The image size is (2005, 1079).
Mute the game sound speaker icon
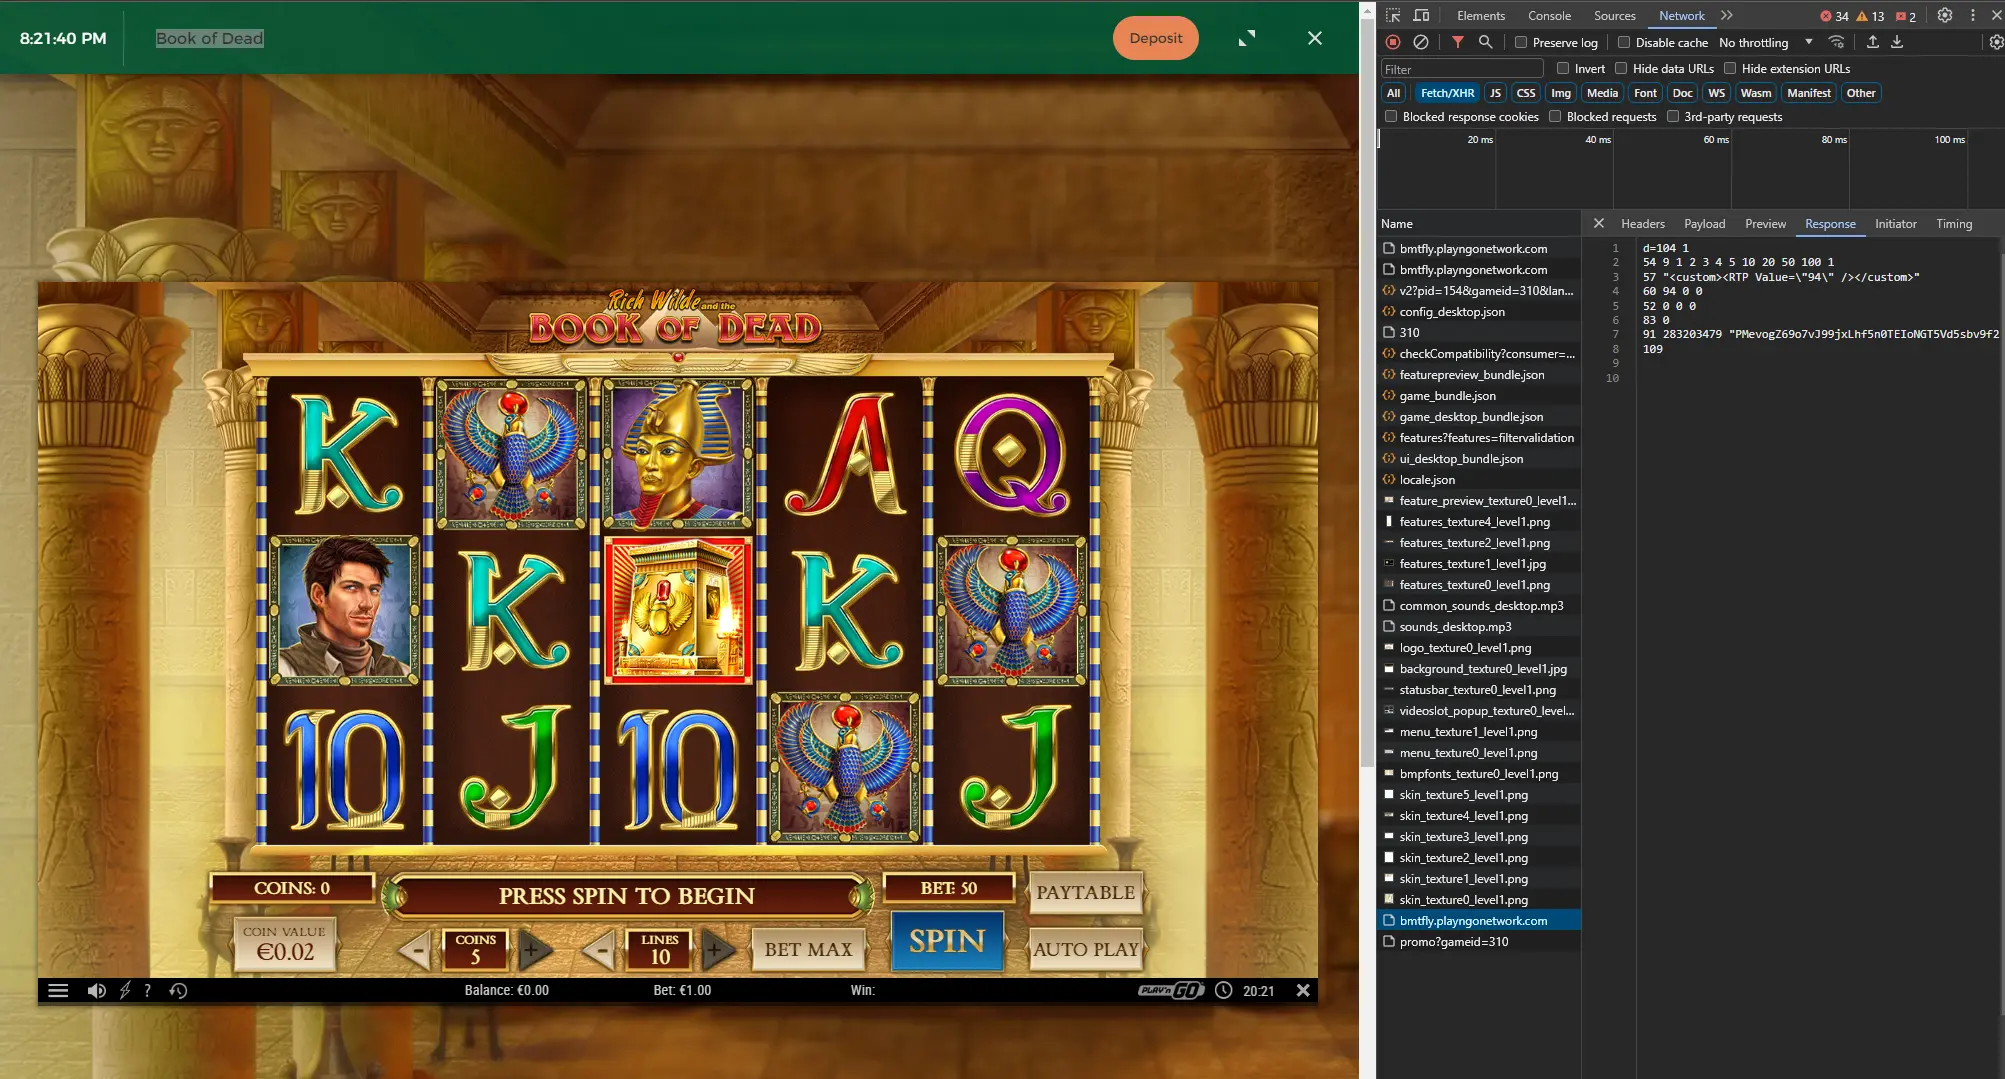click(x=96, y=990)
